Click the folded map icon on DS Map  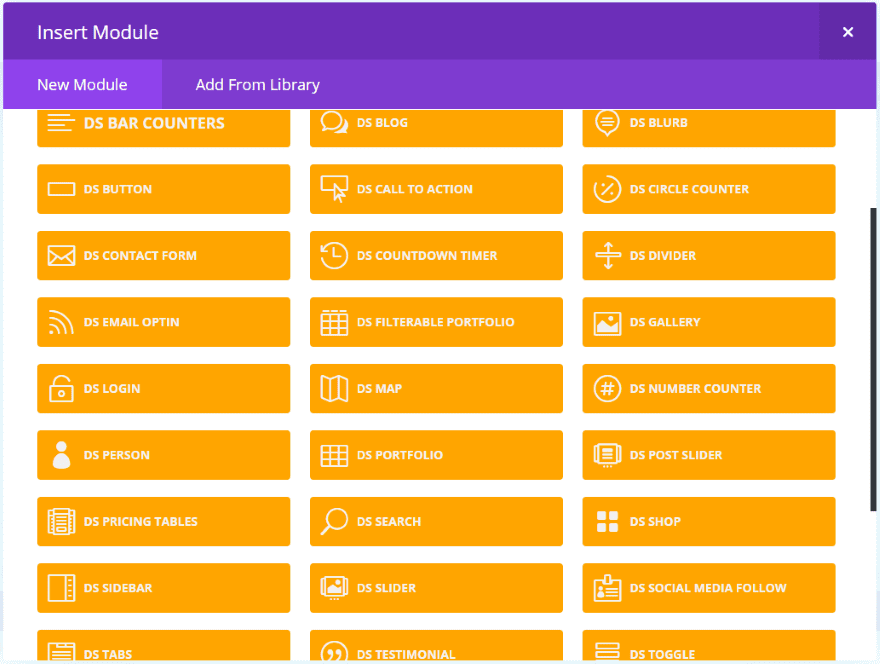point(334,388)
